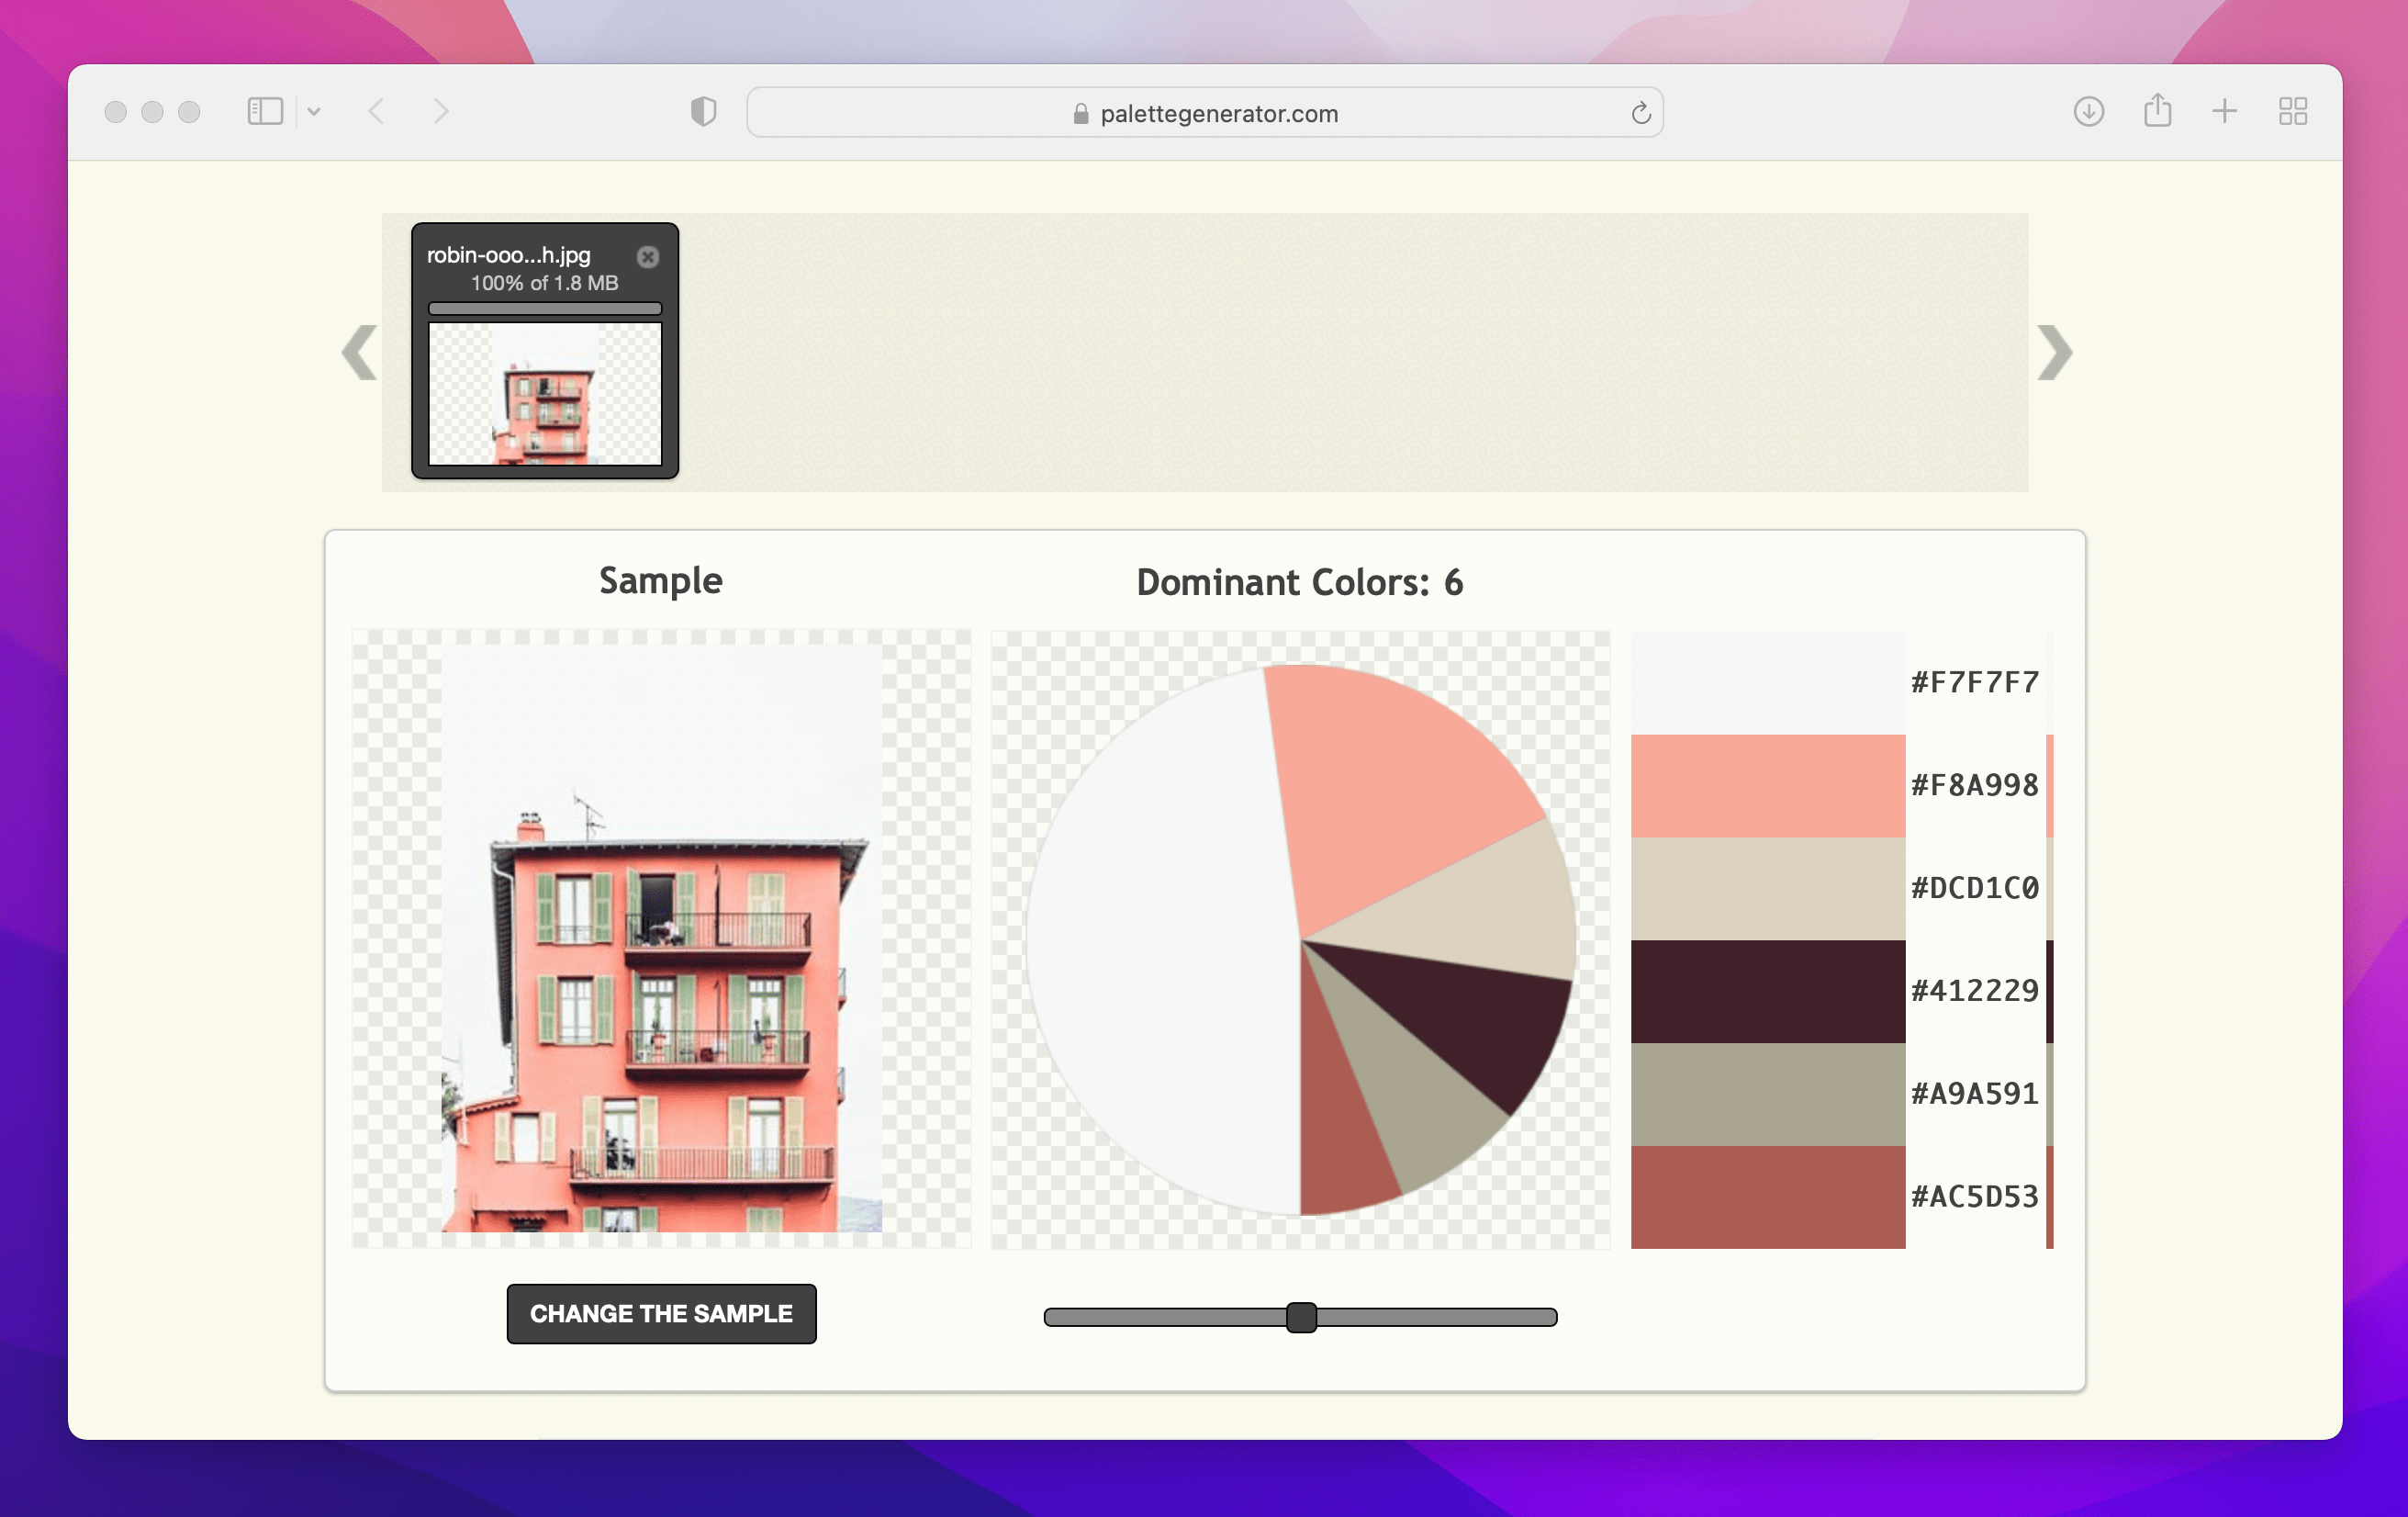The width and height of the screenshot is (2408, 1517).
Task: Select the #412229 dark maroon swatch
Action: click(x=1768, y=990)
